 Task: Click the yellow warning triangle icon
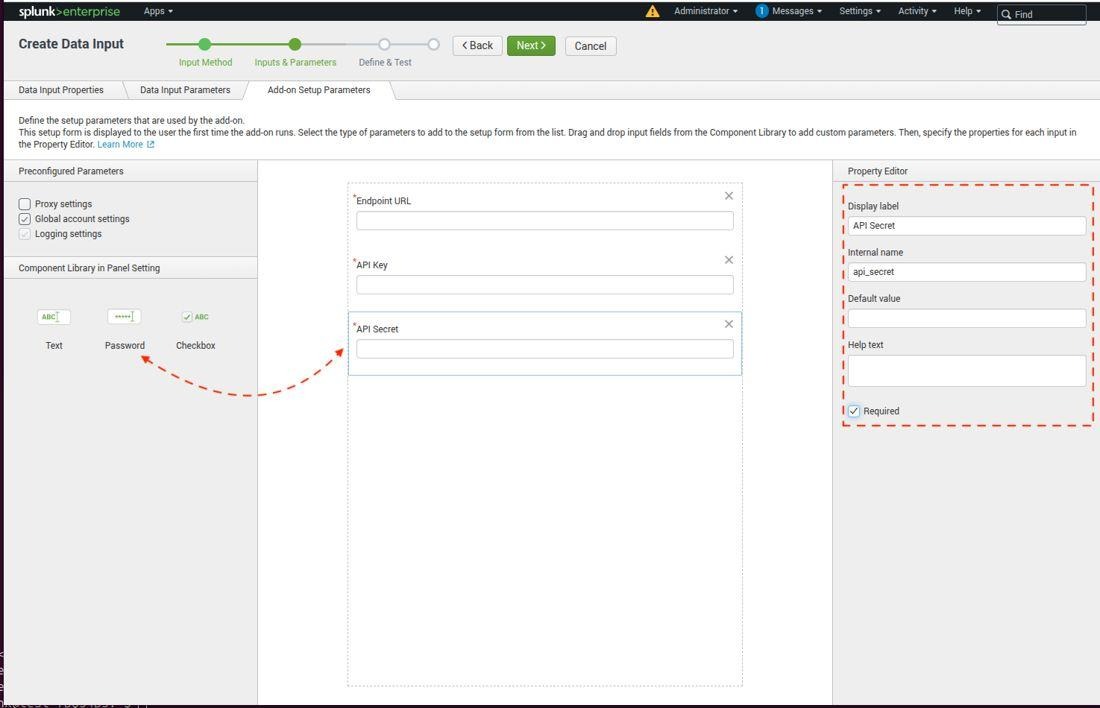coord(652,11)
